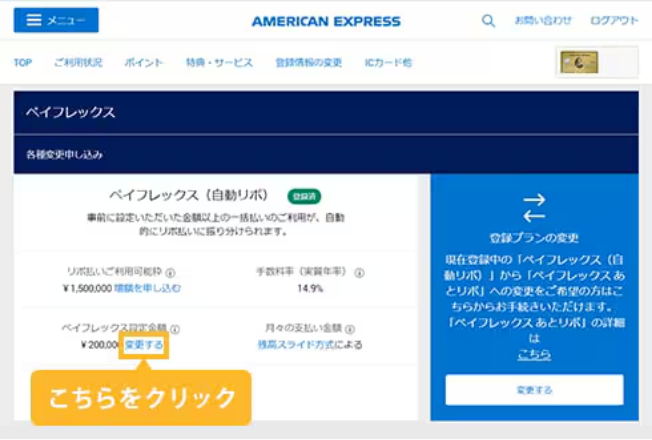
Task: Open the ご利用状況 tab
Action: coord(78,63)
